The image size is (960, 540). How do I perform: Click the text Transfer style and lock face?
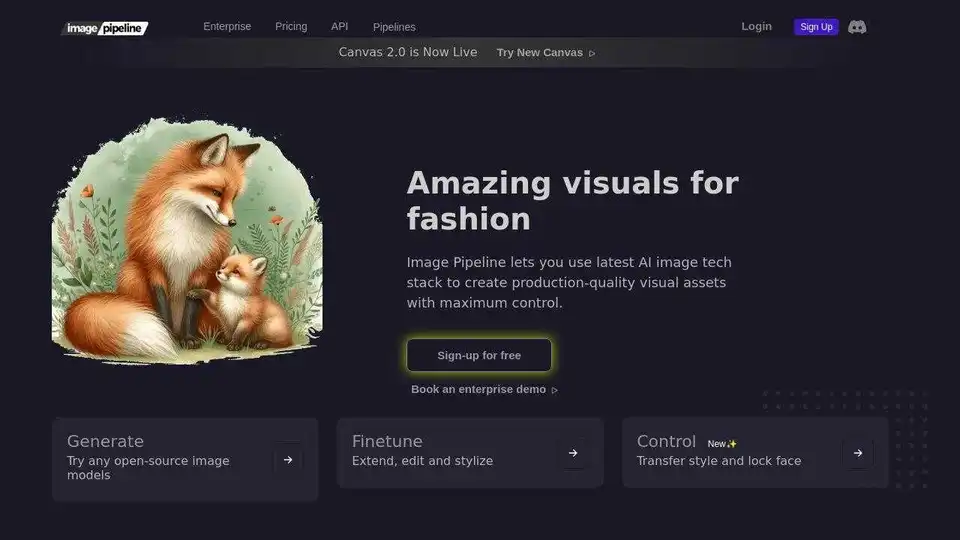719,460
